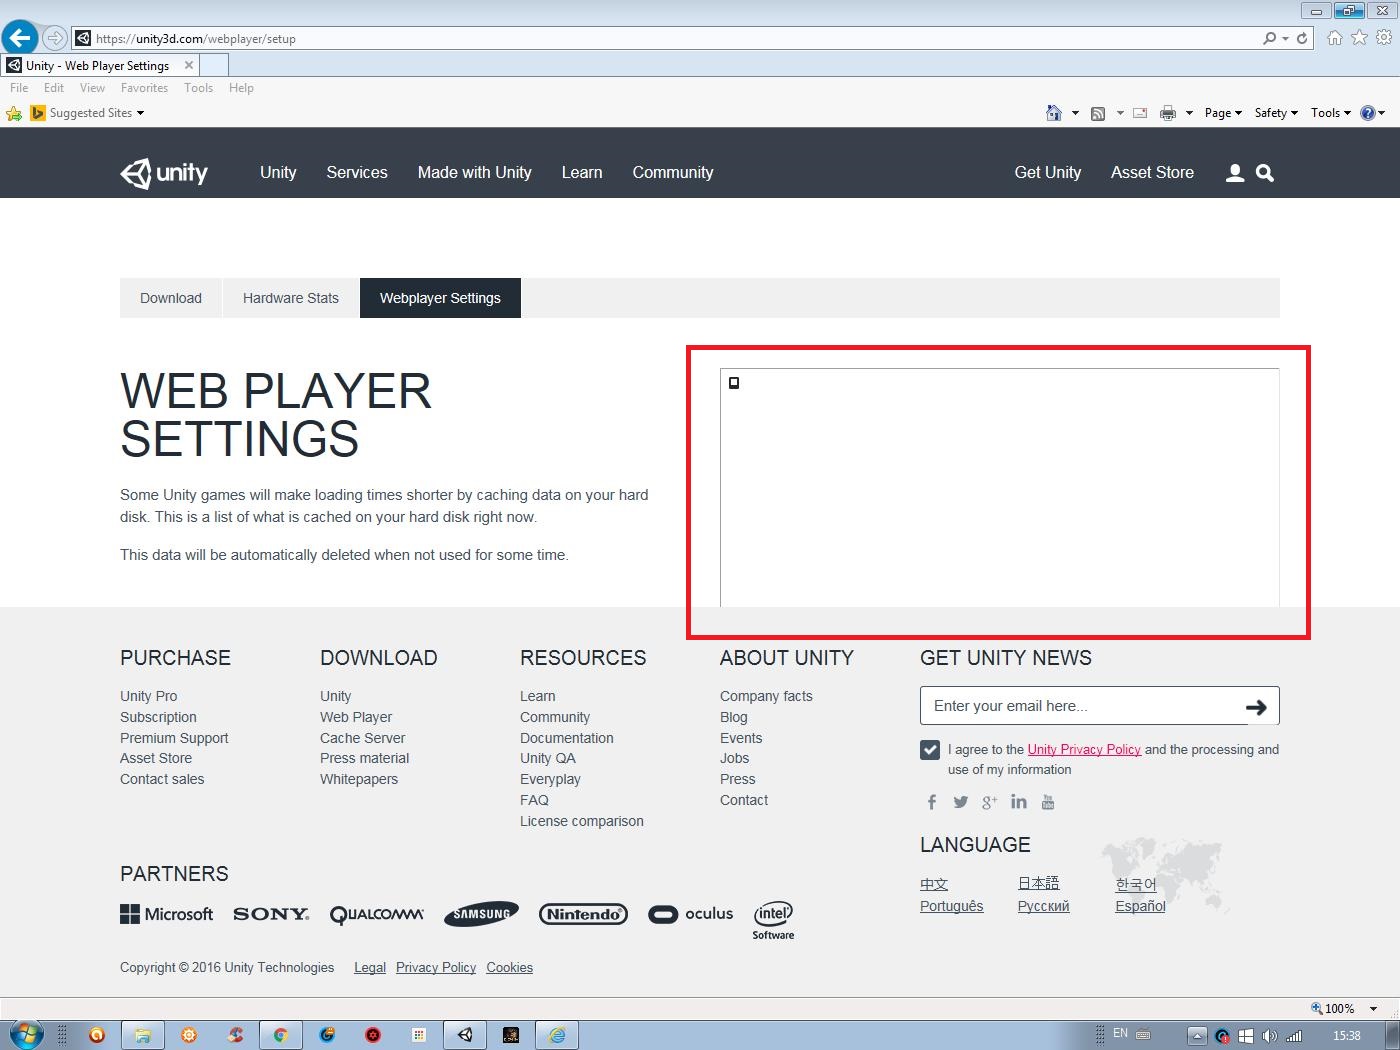The height and width of the screenshot is (1050, 1400).
Task: Click the browser Forward arrow button
Action: coord(55,38)
